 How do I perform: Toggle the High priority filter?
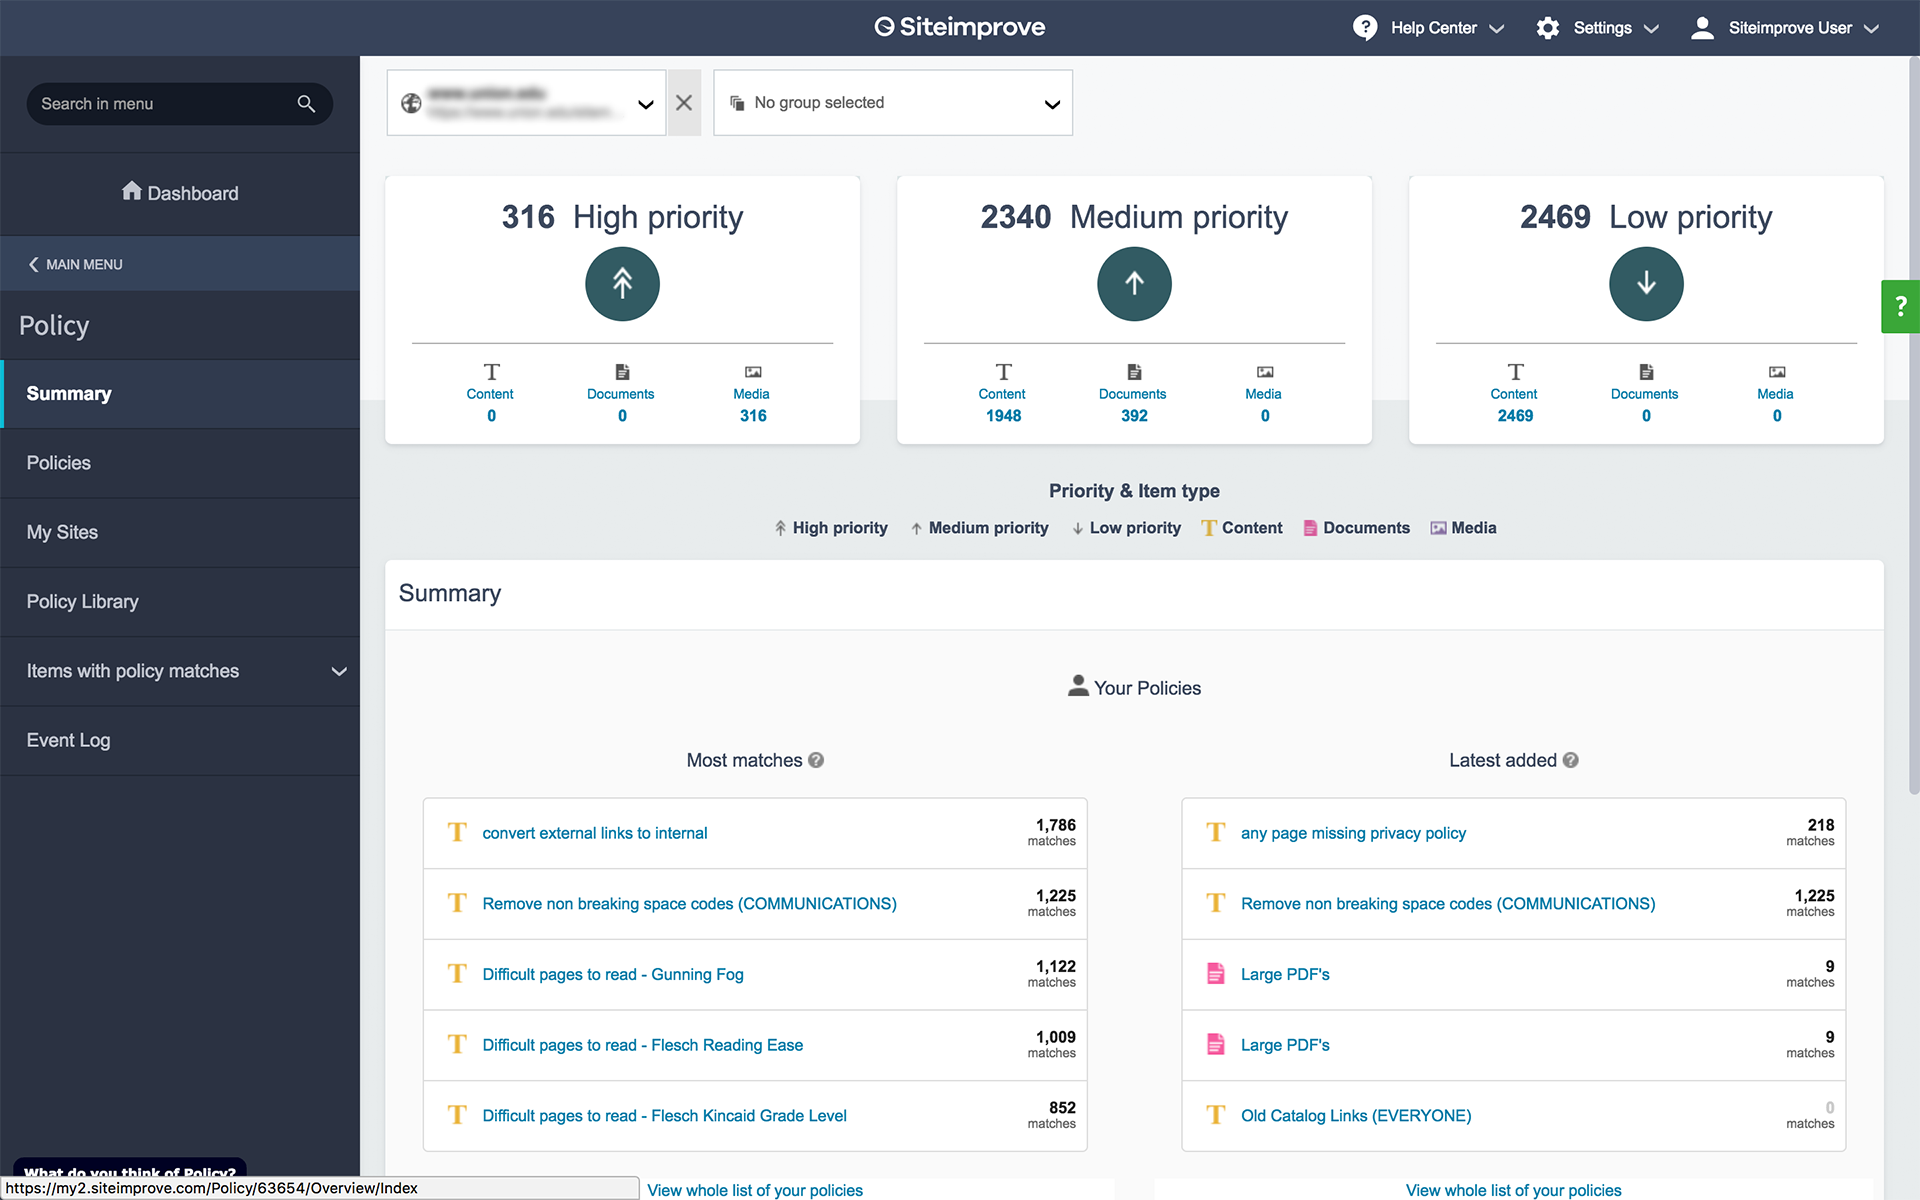pos(831,528)
